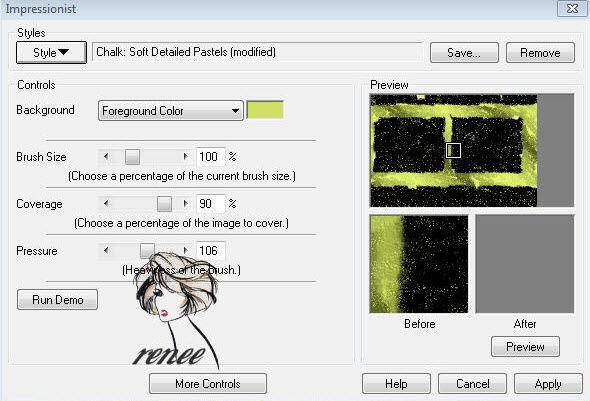
Task: Click the Coverage percentage input field
Action: click(210, 204)
